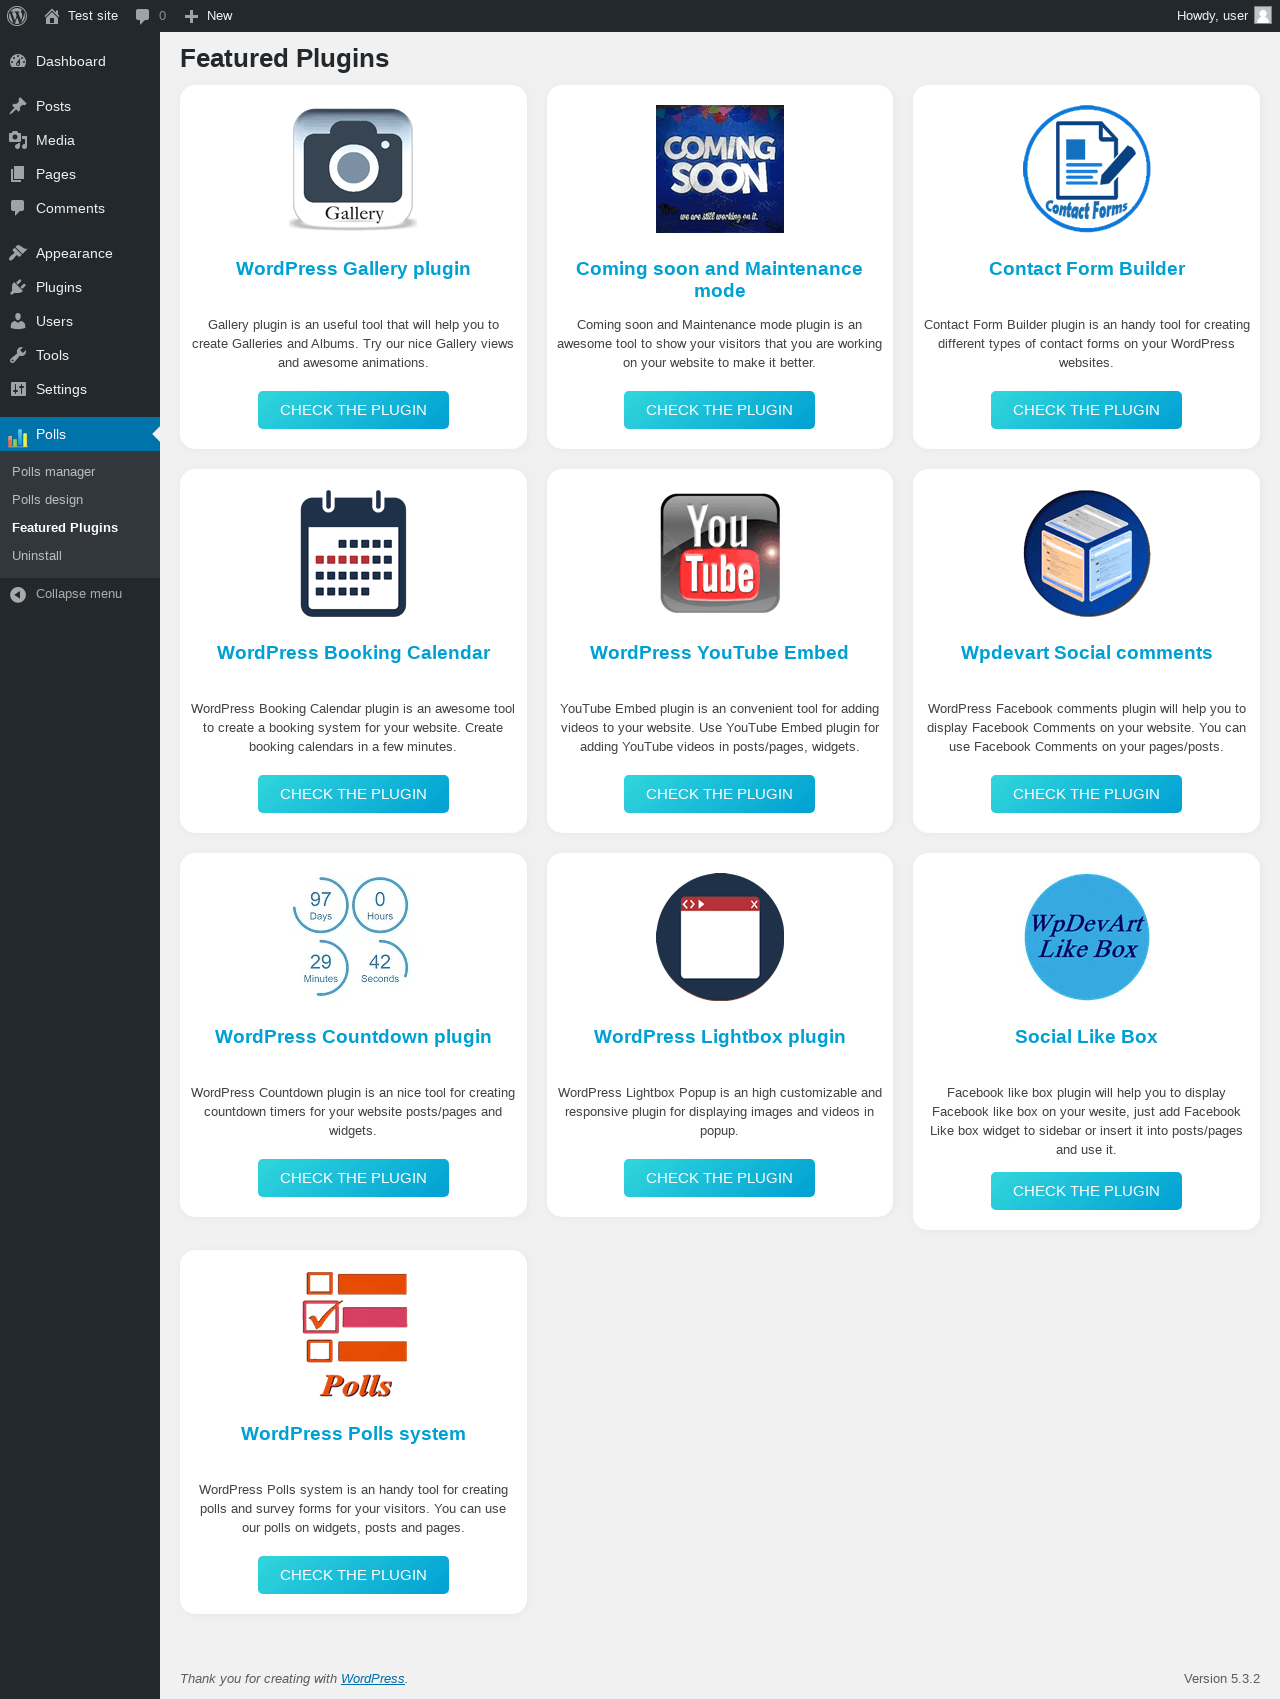Open Wpdevart Social comments title link
This screenshot has height=1699, width=1280.
point(1086,653)
